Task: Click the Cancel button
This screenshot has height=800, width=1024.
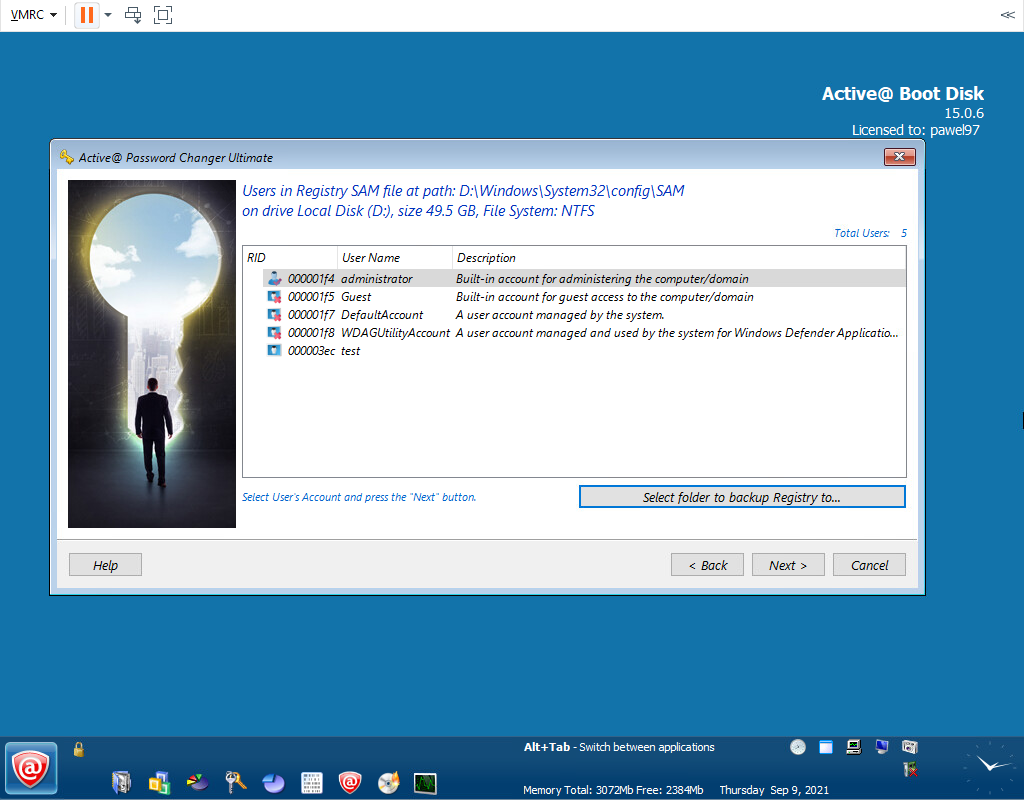Action: (869, 565)
